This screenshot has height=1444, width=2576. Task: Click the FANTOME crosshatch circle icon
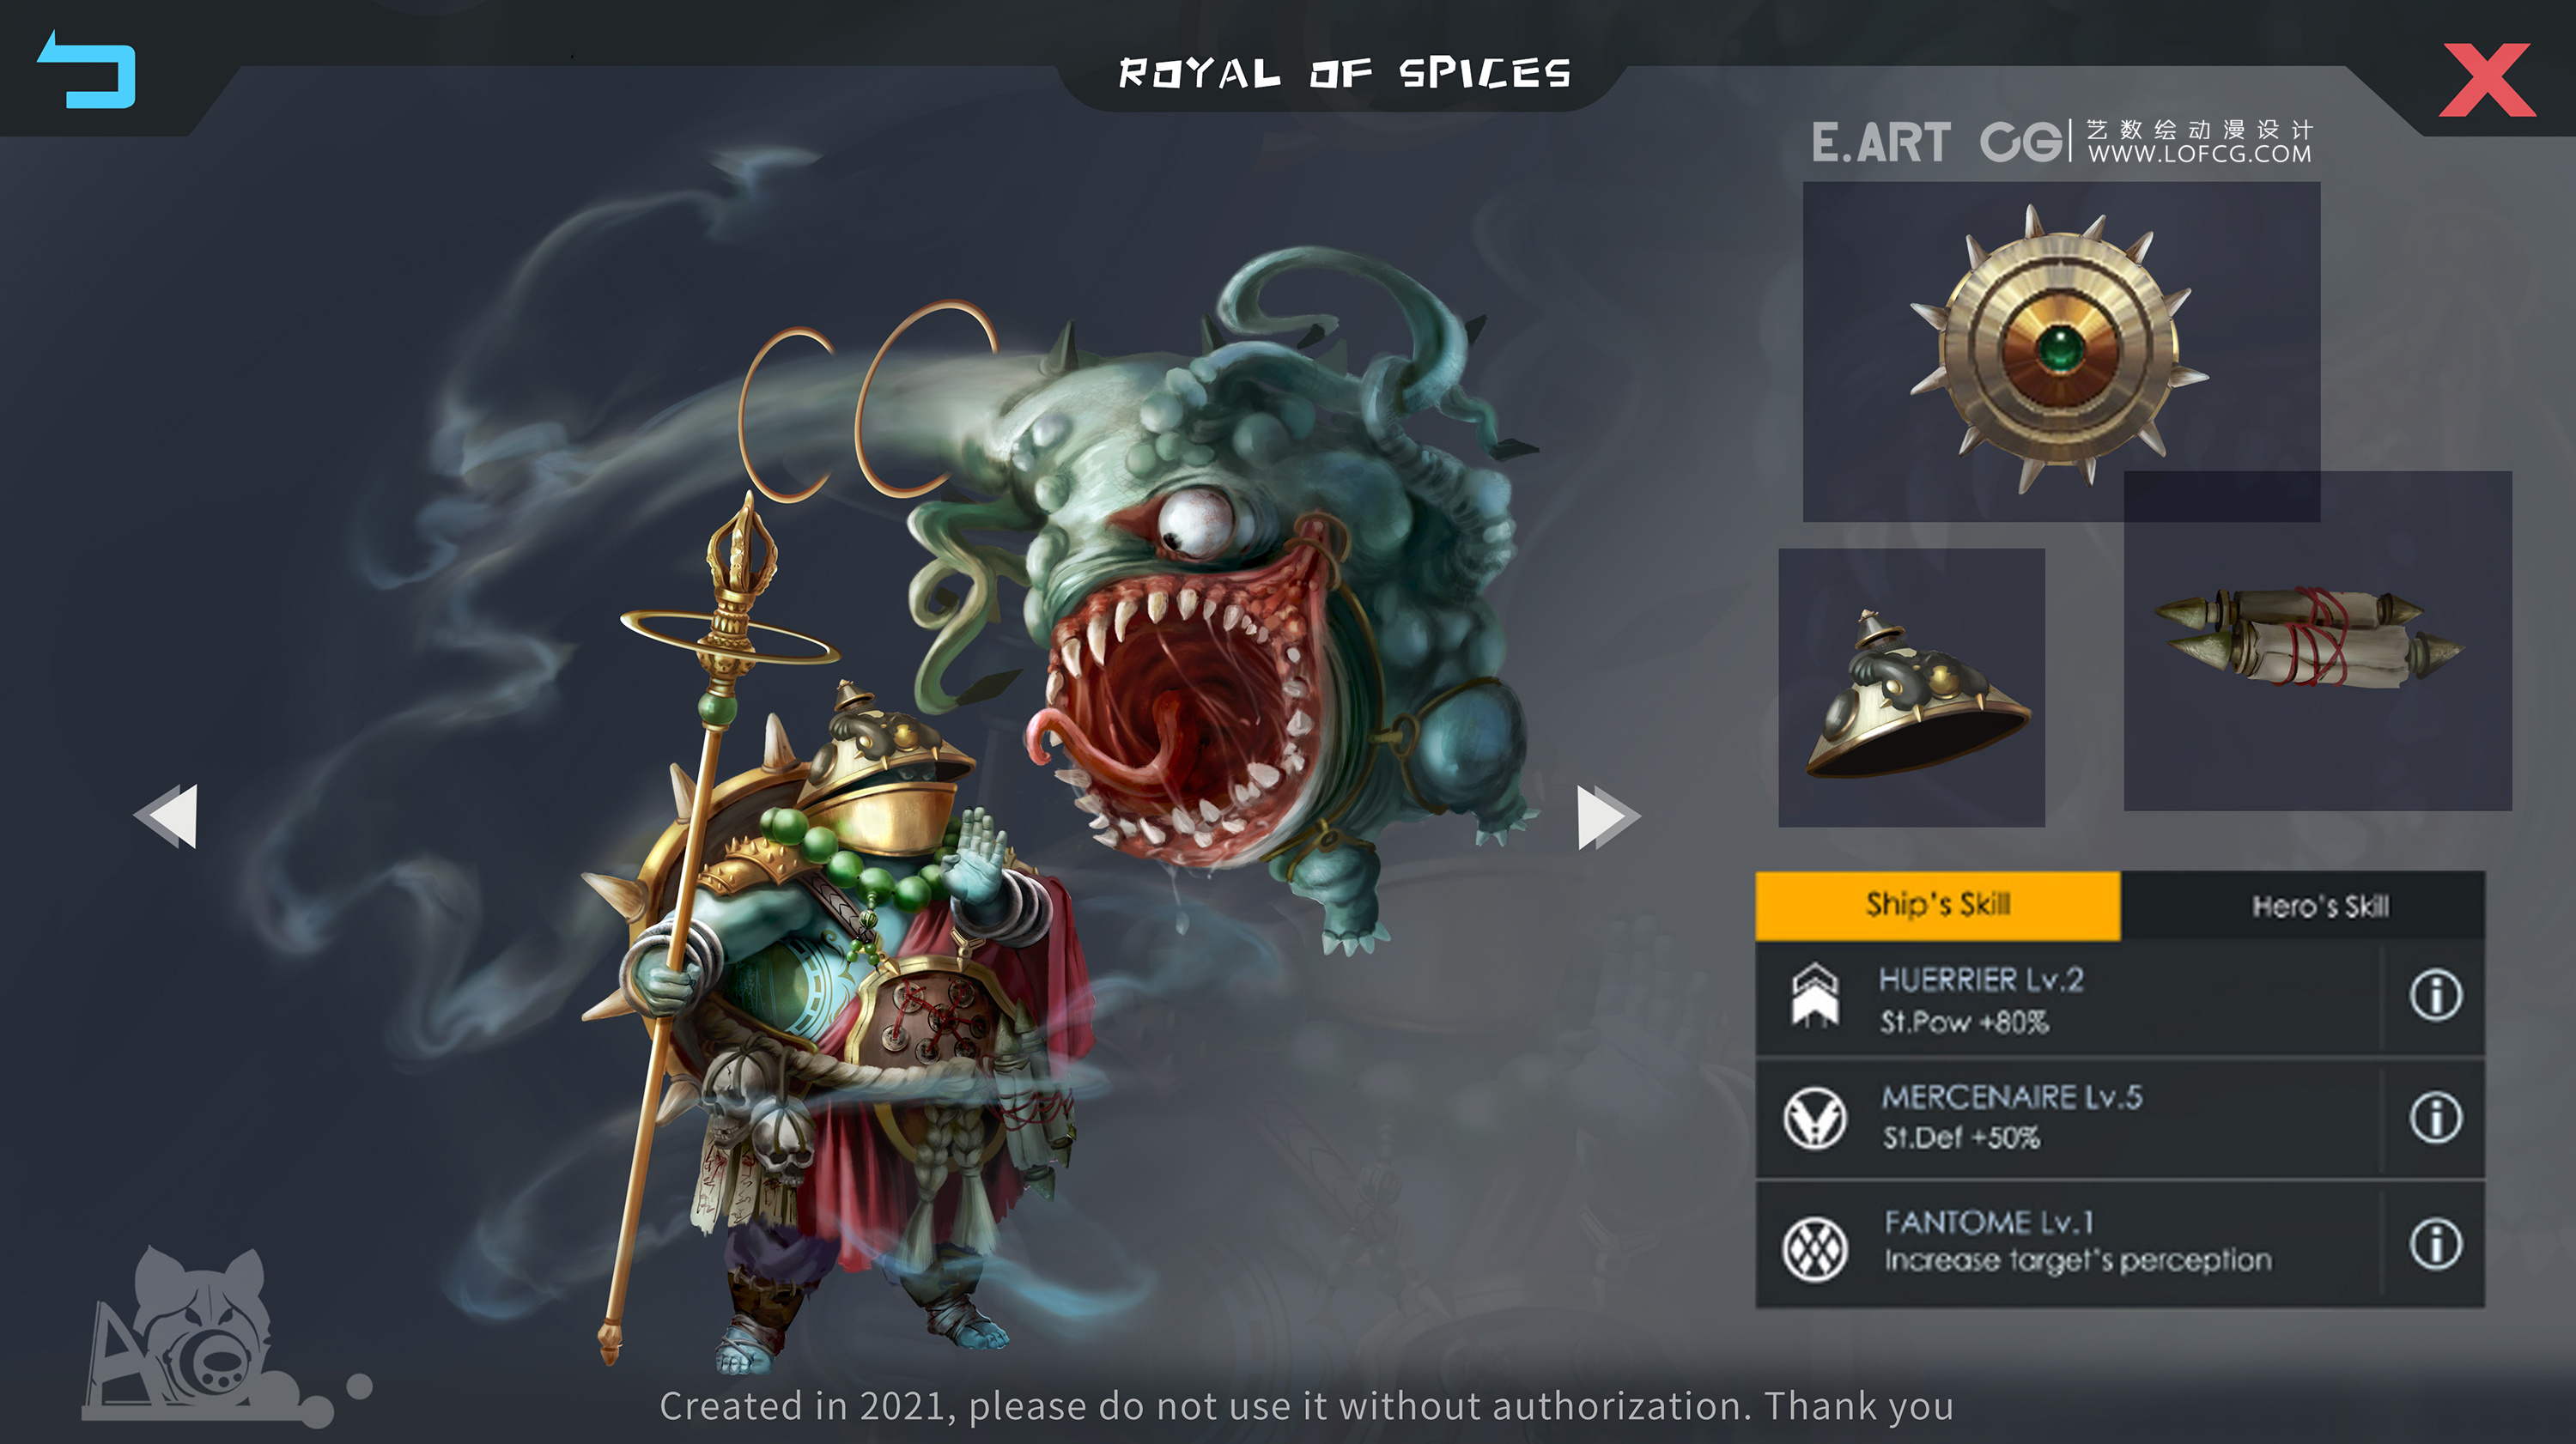[1815, 1249]
